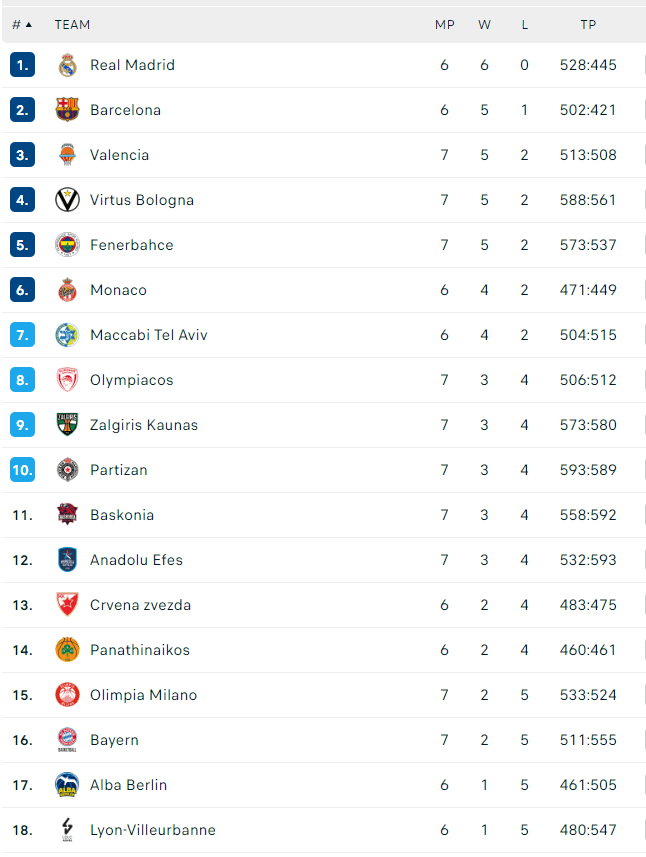Click the Alba Berlin team logo
Screen dimensions: 646x857
point(67,785)
